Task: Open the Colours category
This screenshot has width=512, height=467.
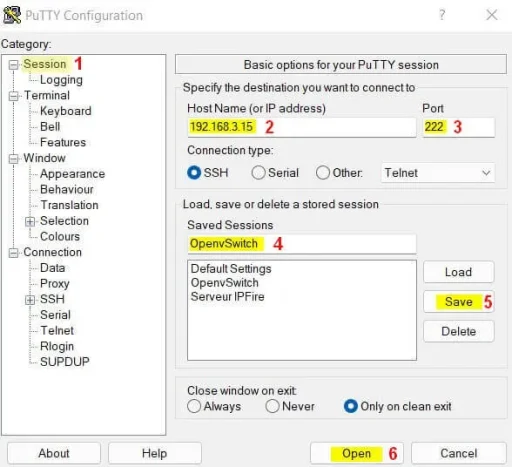Action: [60, 236]
